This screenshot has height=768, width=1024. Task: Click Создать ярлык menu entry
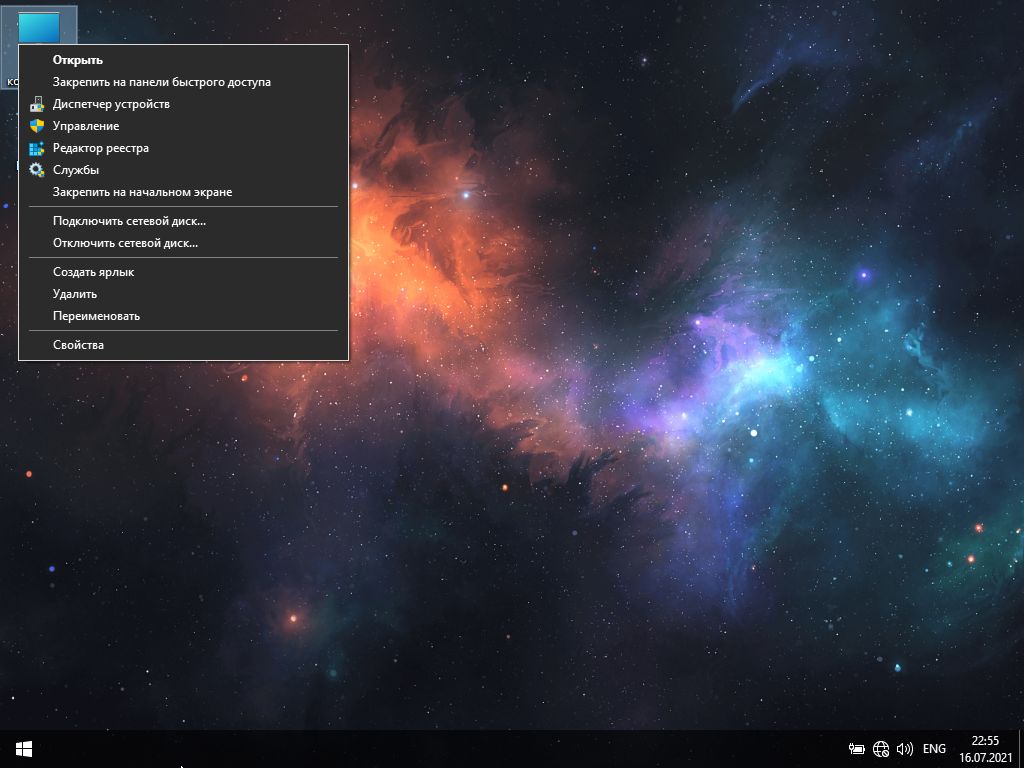click(x=93, y=272)
